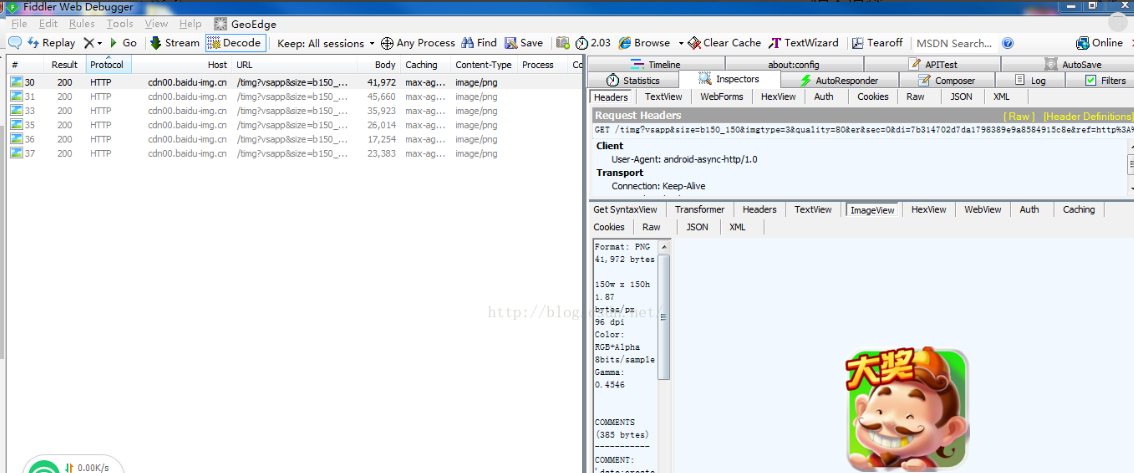Open Keep: All sessions dropdown
This screenshot has width=1134, height=473.
pos(326,43)
